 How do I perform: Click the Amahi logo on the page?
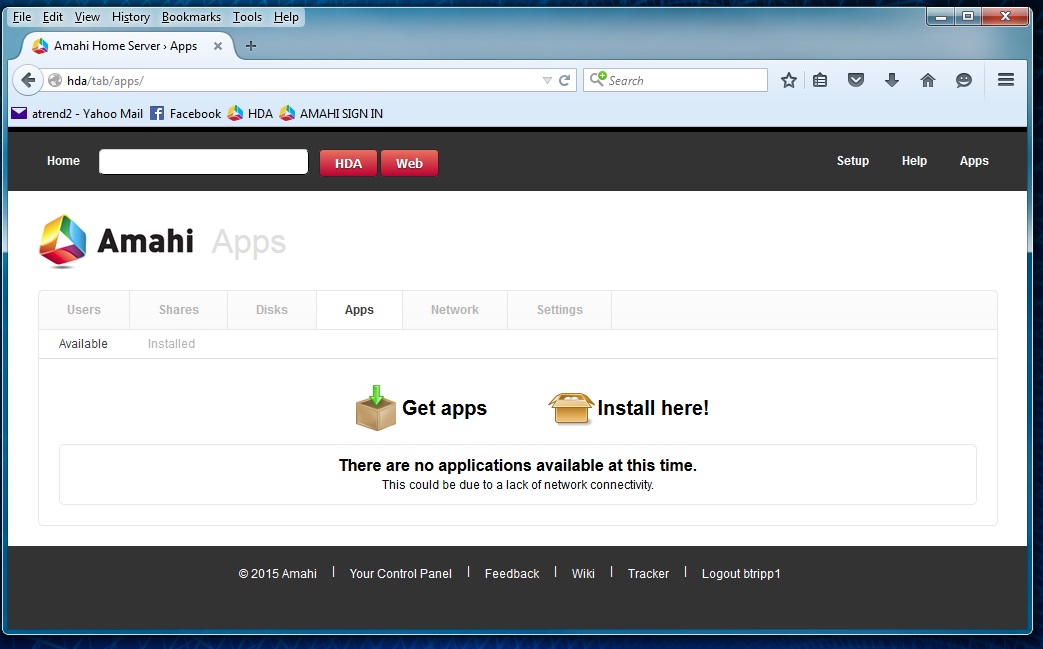(x=116, y=241)
